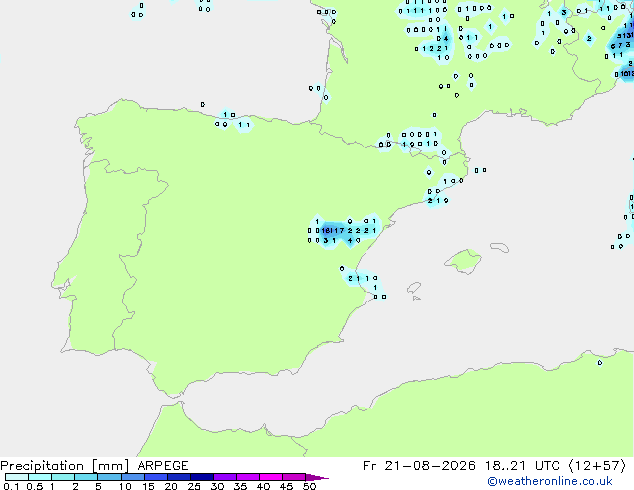Open the weatheronline.co.uk copyright link

pos(550,481)
